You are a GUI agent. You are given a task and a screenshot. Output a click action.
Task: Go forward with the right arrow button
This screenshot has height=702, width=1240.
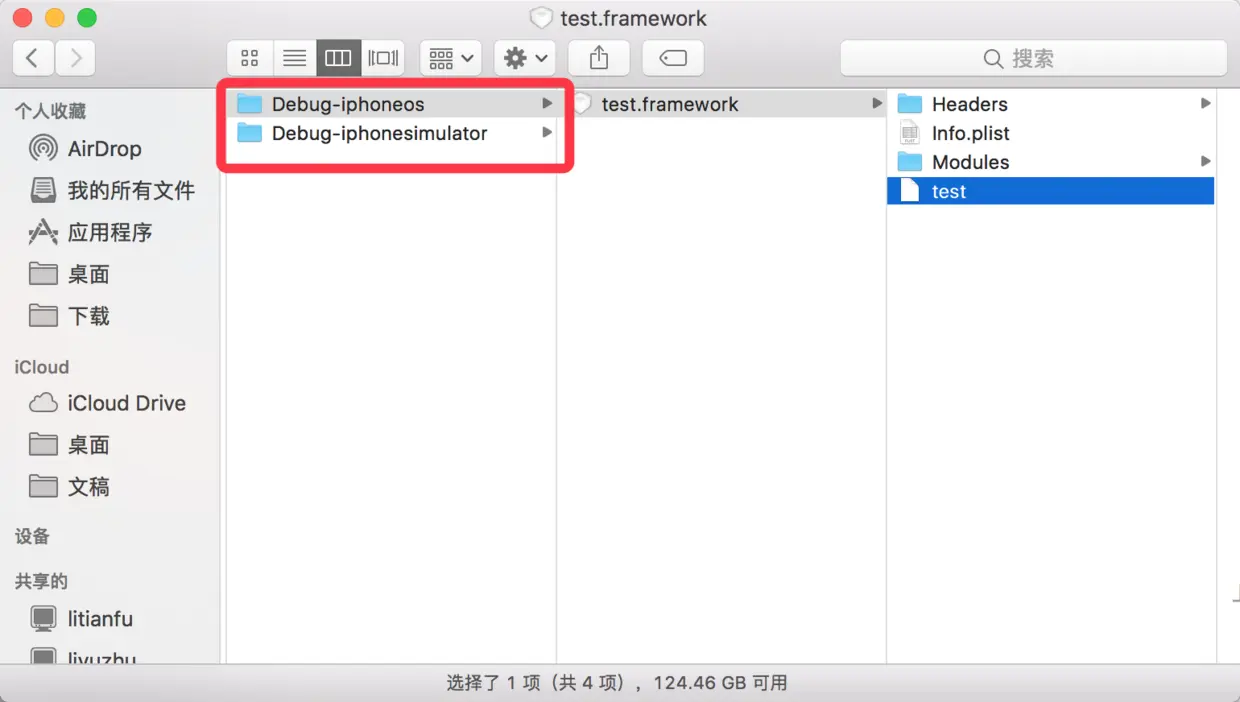coord(76,58)
